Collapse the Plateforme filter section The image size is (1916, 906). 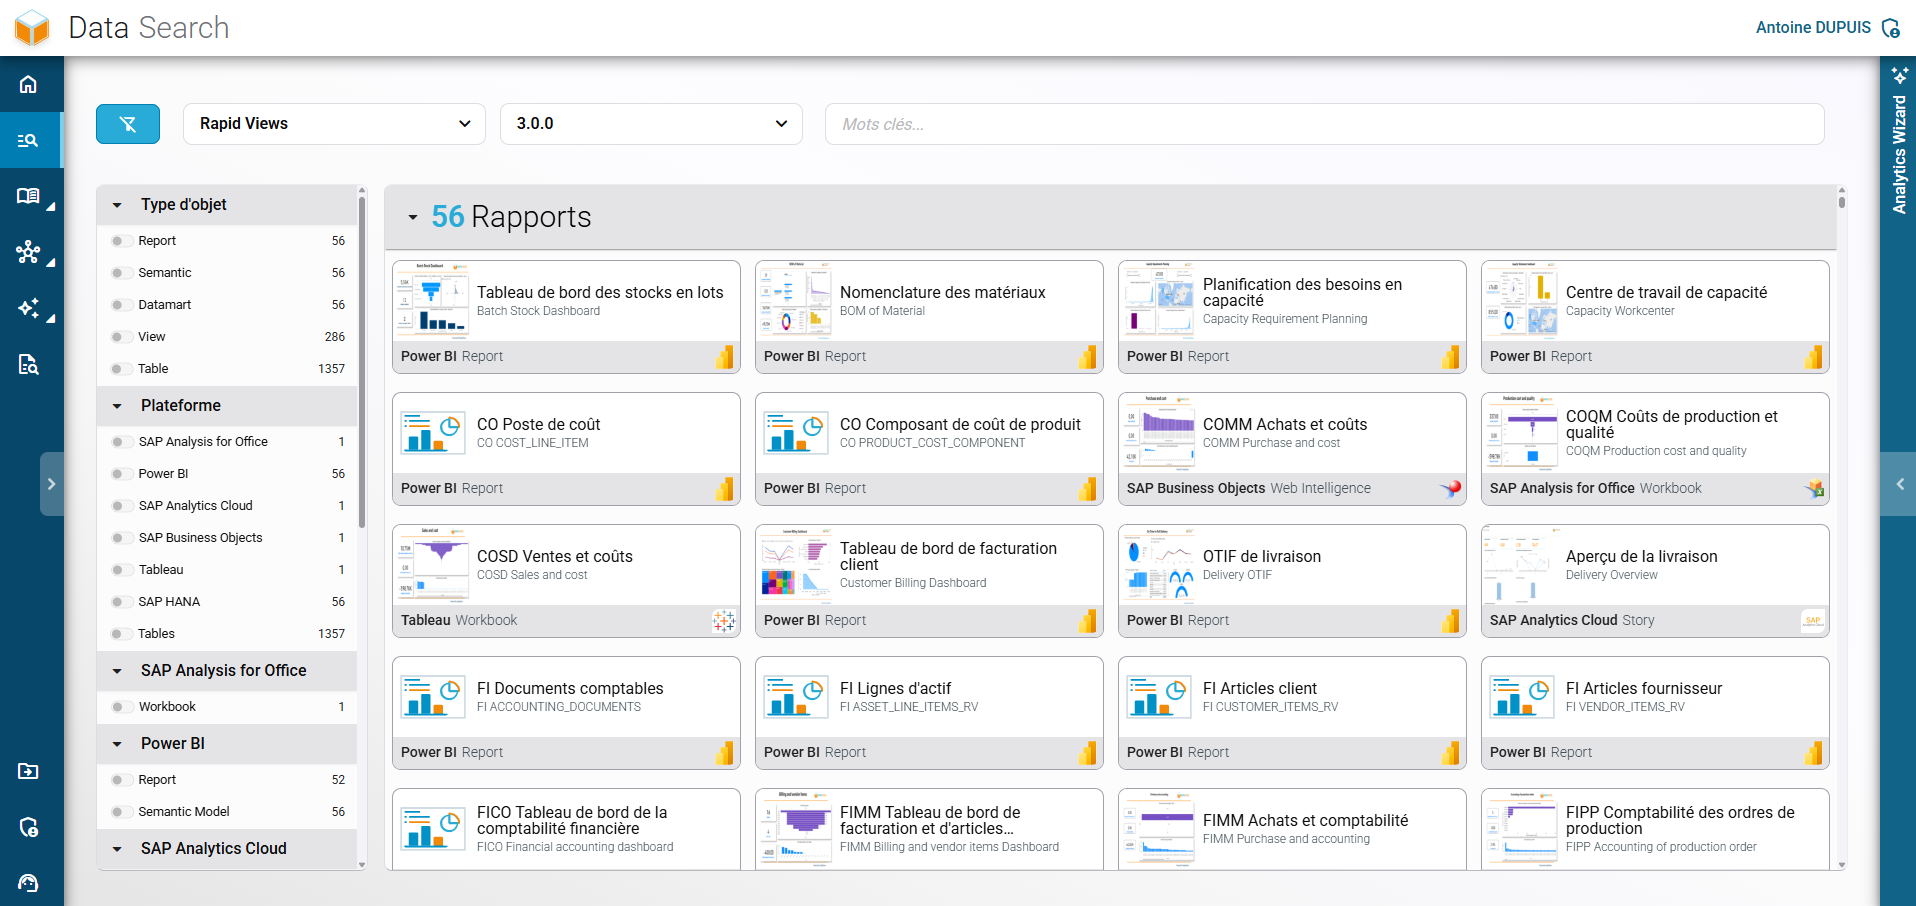(117, 406)
